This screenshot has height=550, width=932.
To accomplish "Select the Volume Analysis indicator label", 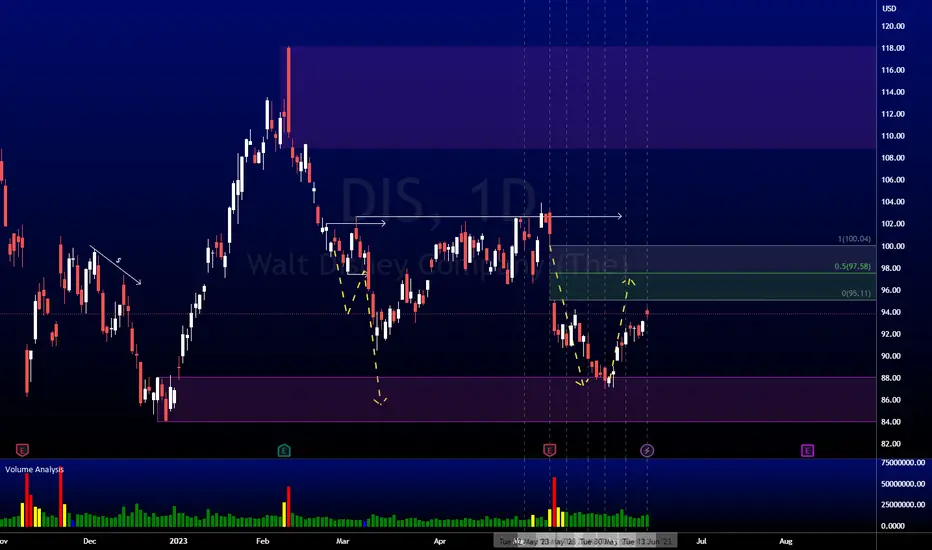I will point(34,469).
